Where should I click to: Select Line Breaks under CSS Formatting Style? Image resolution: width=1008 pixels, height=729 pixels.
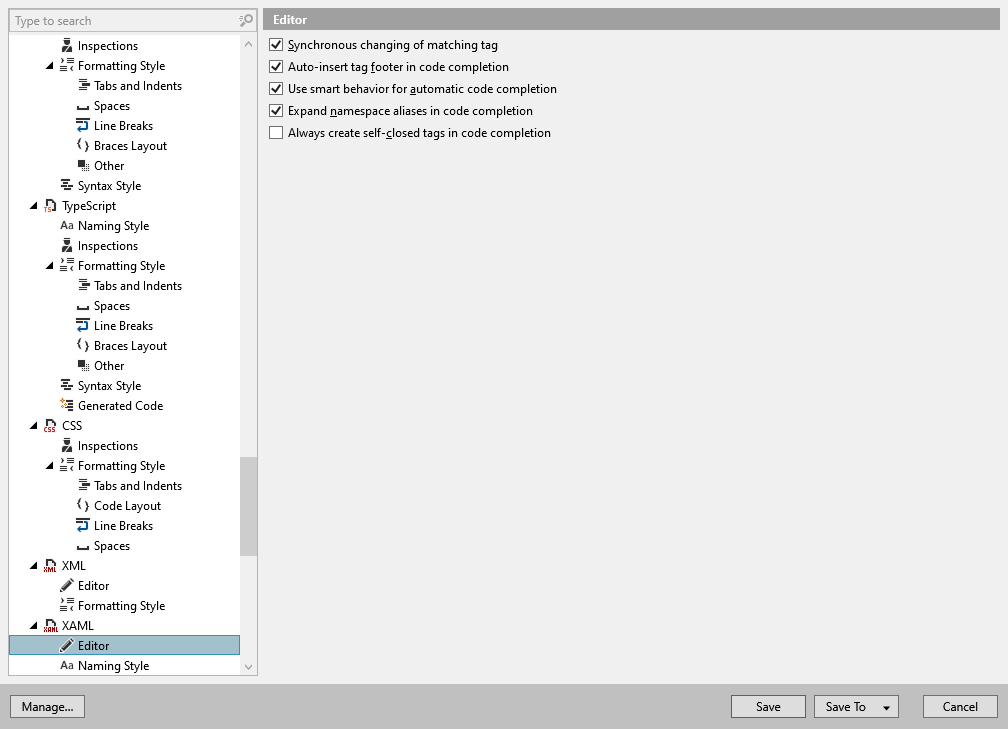click(122, 525)
